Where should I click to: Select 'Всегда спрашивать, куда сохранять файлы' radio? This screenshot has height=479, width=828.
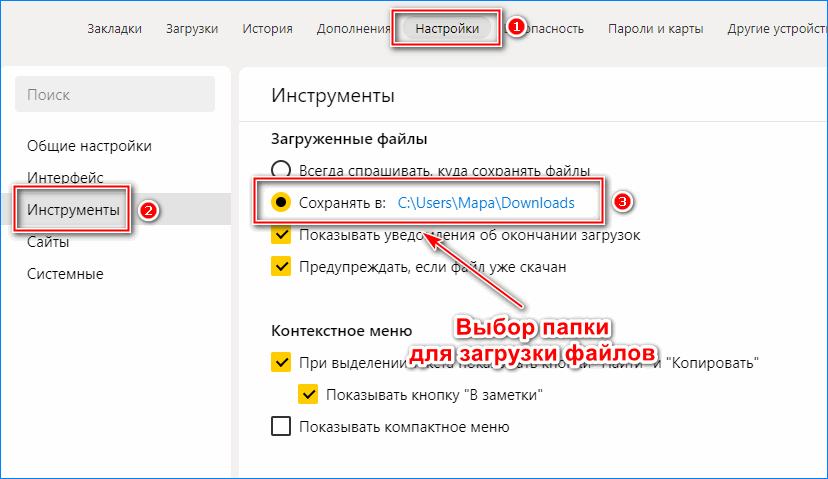(281, 170)
